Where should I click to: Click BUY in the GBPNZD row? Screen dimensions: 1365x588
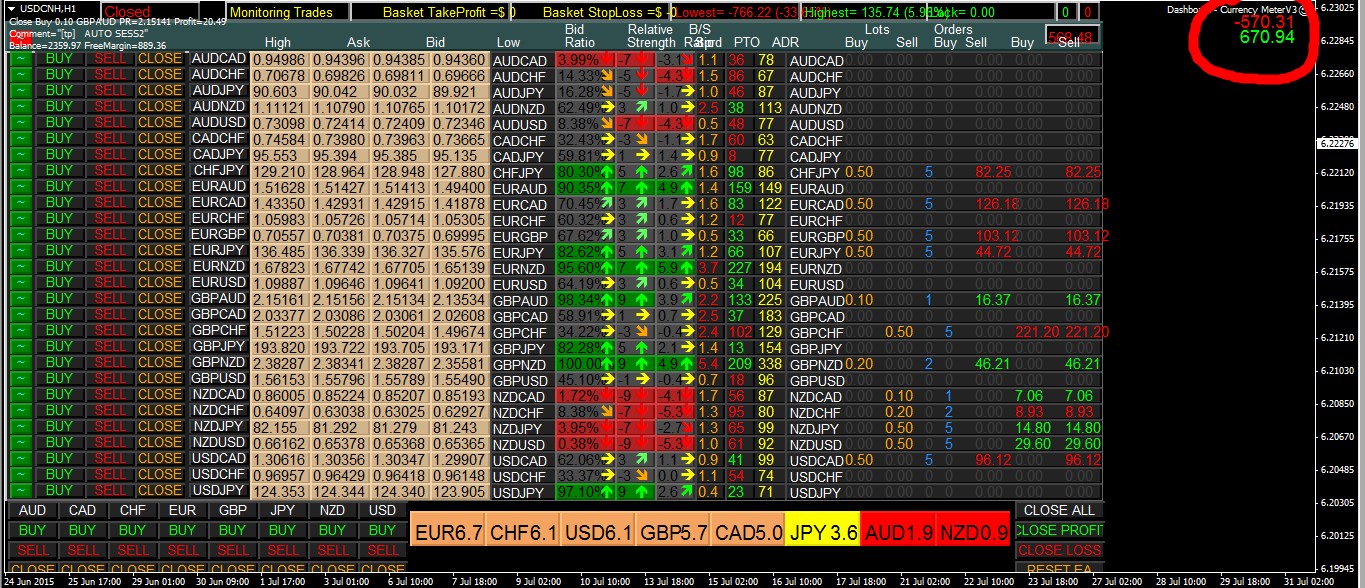tap(59, 363)
